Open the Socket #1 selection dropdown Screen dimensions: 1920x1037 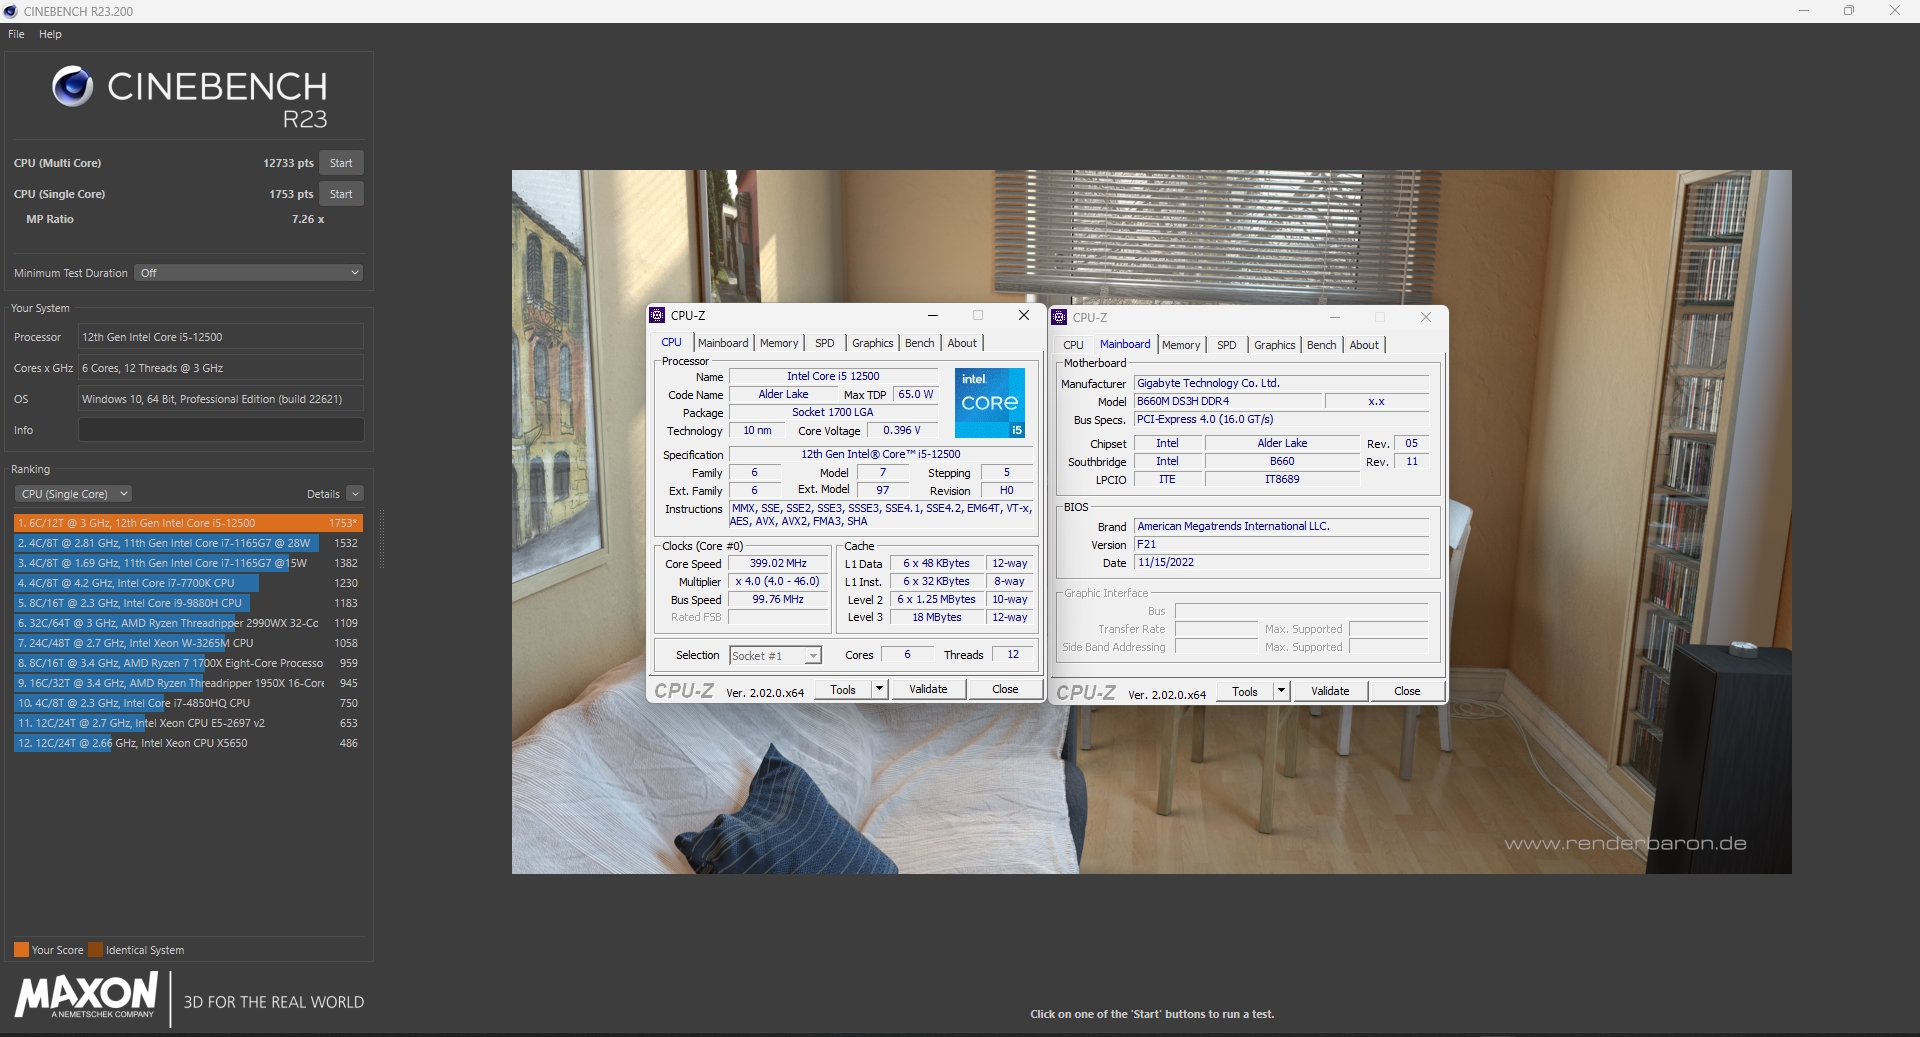775,656
